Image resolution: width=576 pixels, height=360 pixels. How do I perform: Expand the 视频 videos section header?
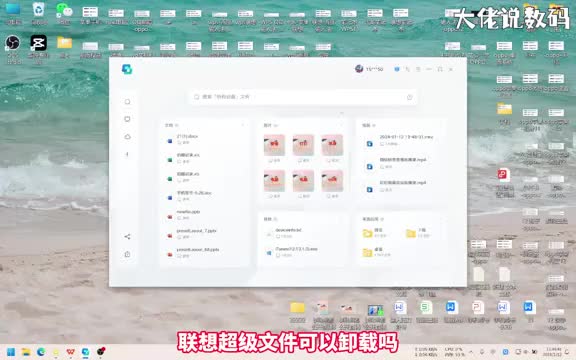369,125
